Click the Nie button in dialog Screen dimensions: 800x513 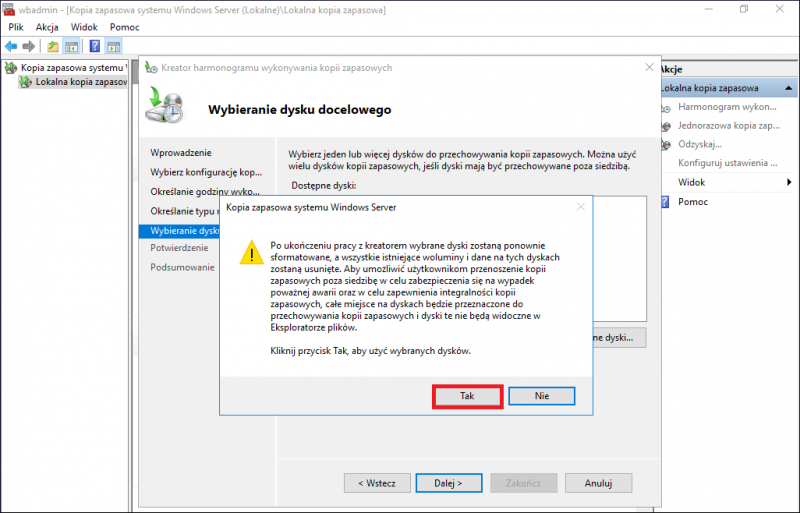541,396
